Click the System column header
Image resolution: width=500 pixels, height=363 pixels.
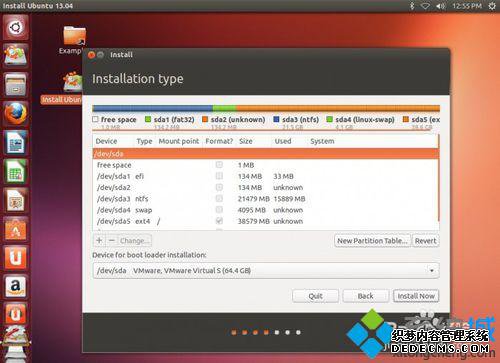(322, 141)
